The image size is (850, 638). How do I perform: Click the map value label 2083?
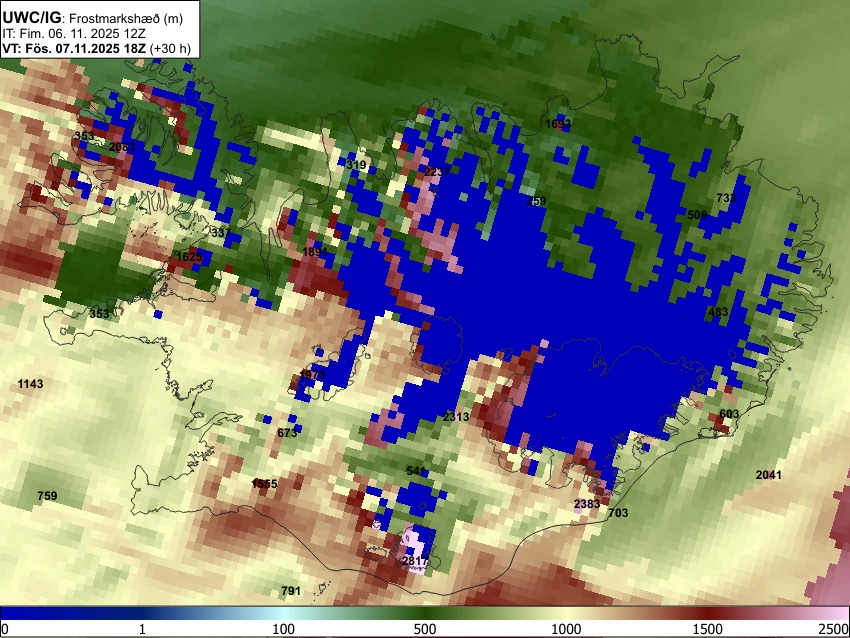pos(122,147)
